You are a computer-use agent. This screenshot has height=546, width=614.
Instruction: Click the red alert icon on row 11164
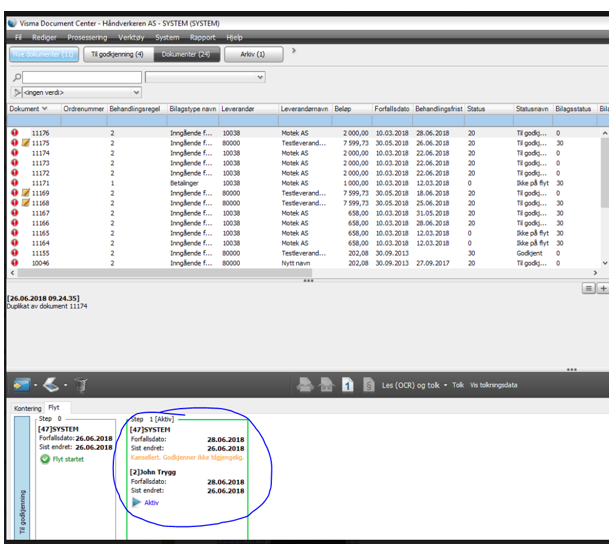point(14,243)
